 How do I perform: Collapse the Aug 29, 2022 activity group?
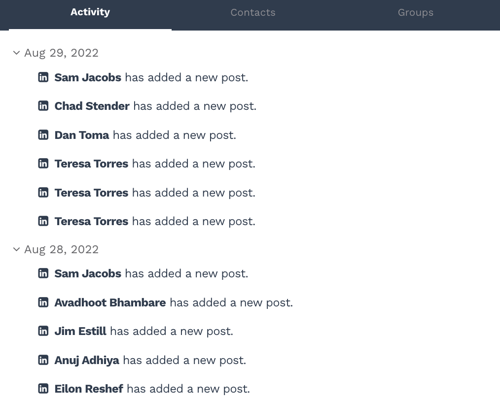[16, 53]
